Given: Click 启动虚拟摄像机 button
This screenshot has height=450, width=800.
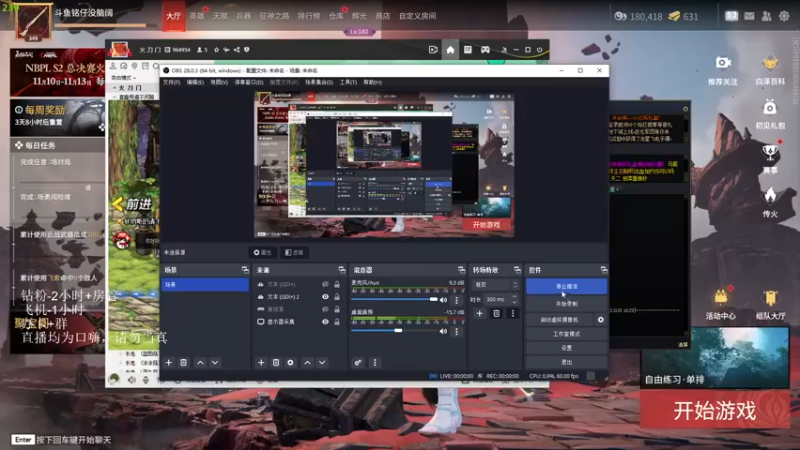Looking at the screenshot, I should point(560,319).
